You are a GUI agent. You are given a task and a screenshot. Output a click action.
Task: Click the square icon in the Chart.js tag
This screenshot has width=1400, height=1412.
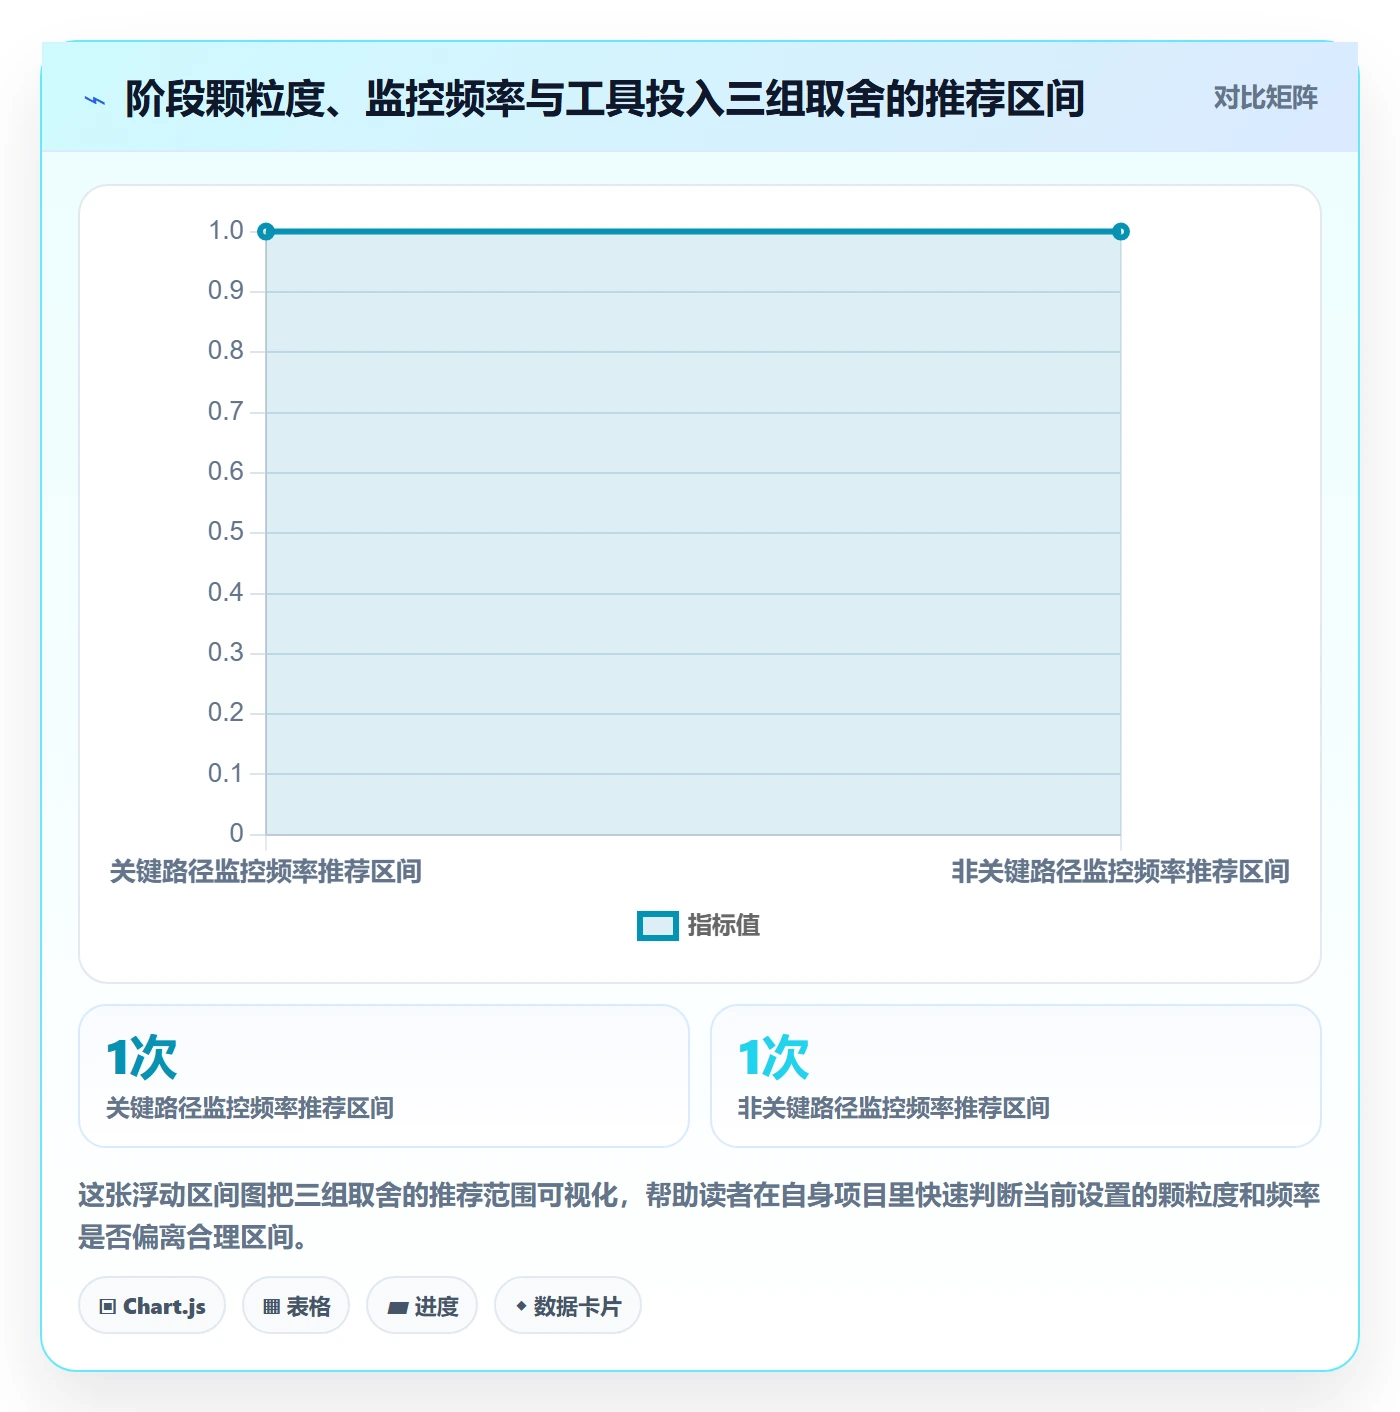[x=108, y=1307]
